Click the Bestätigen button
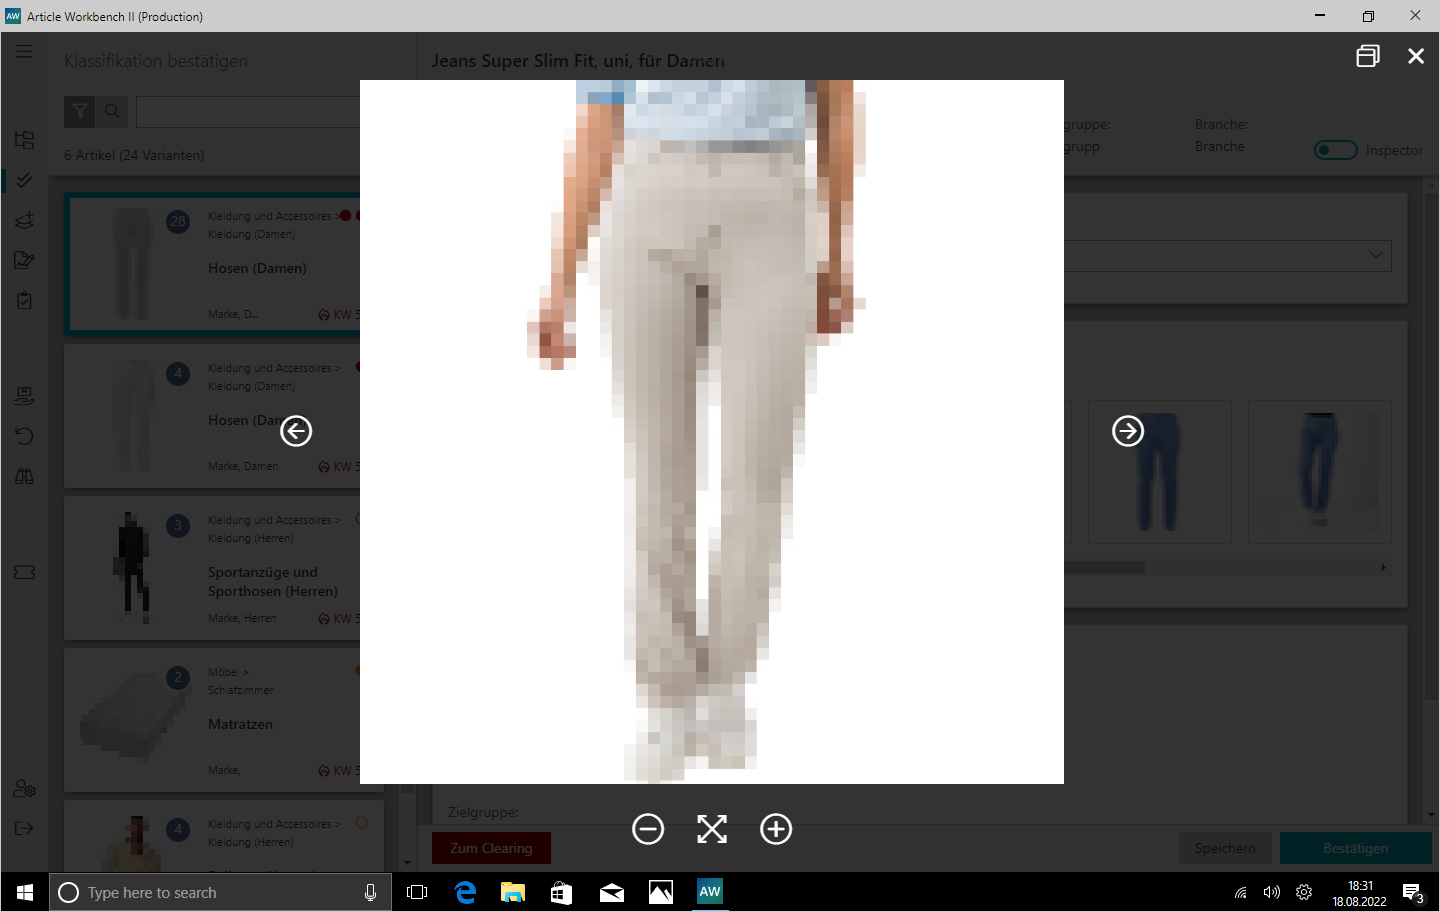Screen dimensions: 1440x912 click(1356, 848)
